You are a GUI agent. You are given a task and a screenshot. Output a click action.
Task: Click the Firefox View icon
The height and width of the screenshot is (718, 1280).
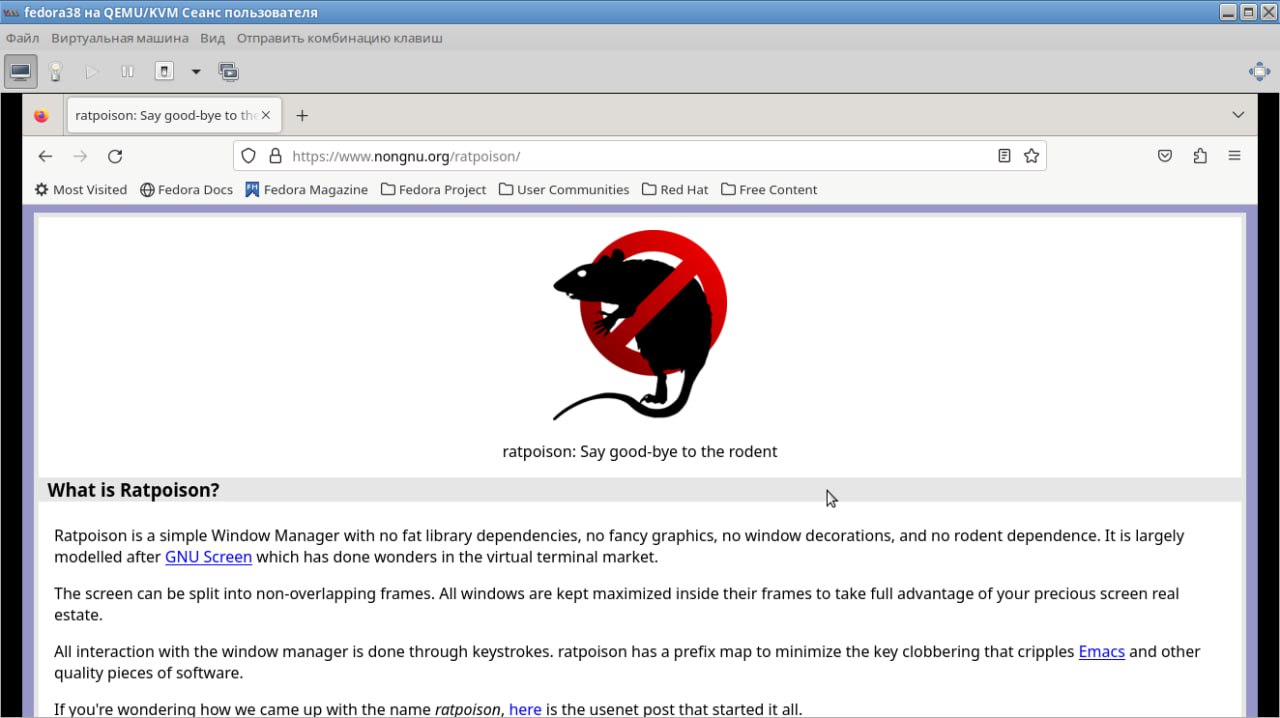[x=41, y=115]
